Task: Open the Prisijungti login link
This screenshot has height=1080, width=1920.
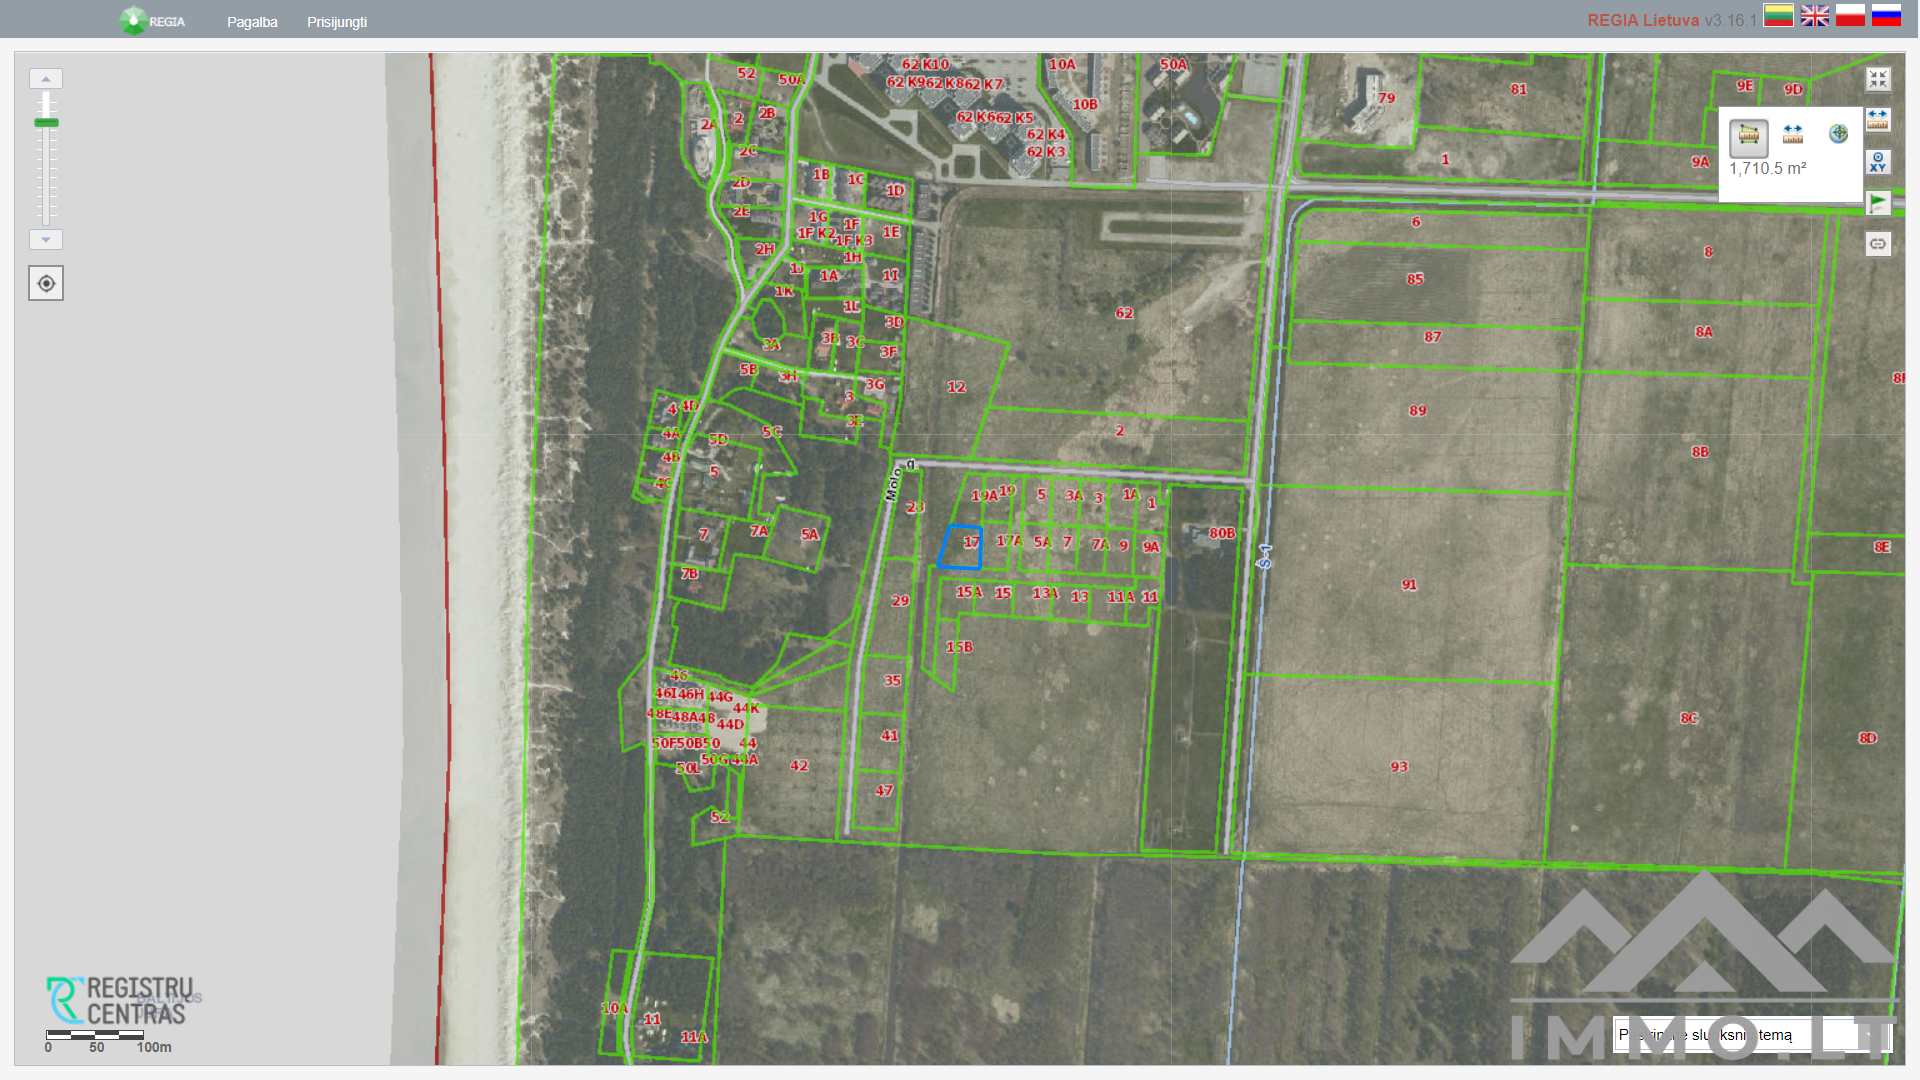Action: click(337, 22)
